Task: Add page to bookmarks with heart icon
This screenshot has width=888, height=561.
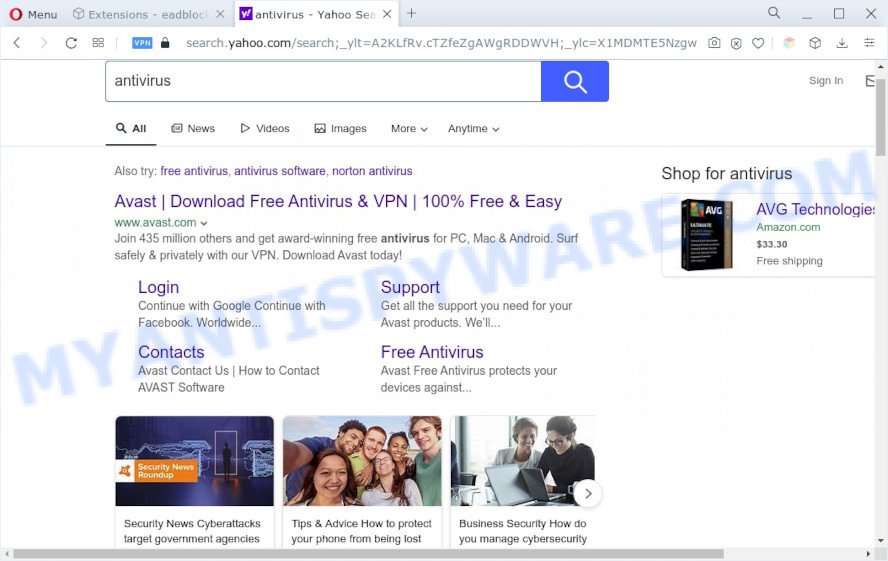Action: (758, 43)
